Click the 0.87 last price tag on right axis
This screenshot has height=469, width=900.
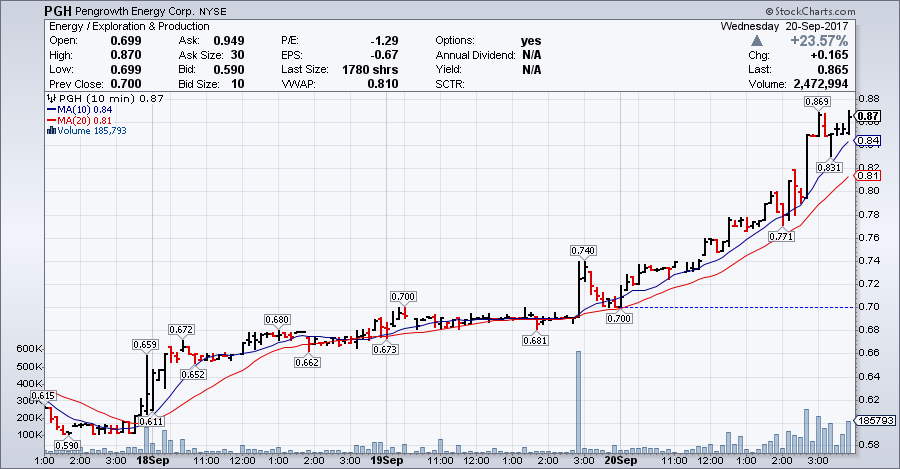(867, 117)
